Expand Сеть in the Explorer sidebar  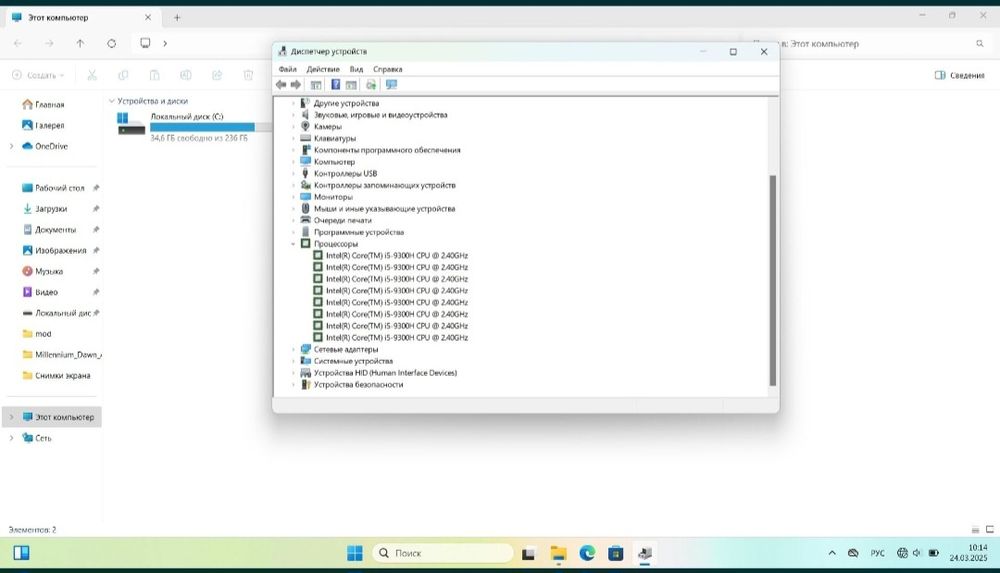(x=11, y=438)
